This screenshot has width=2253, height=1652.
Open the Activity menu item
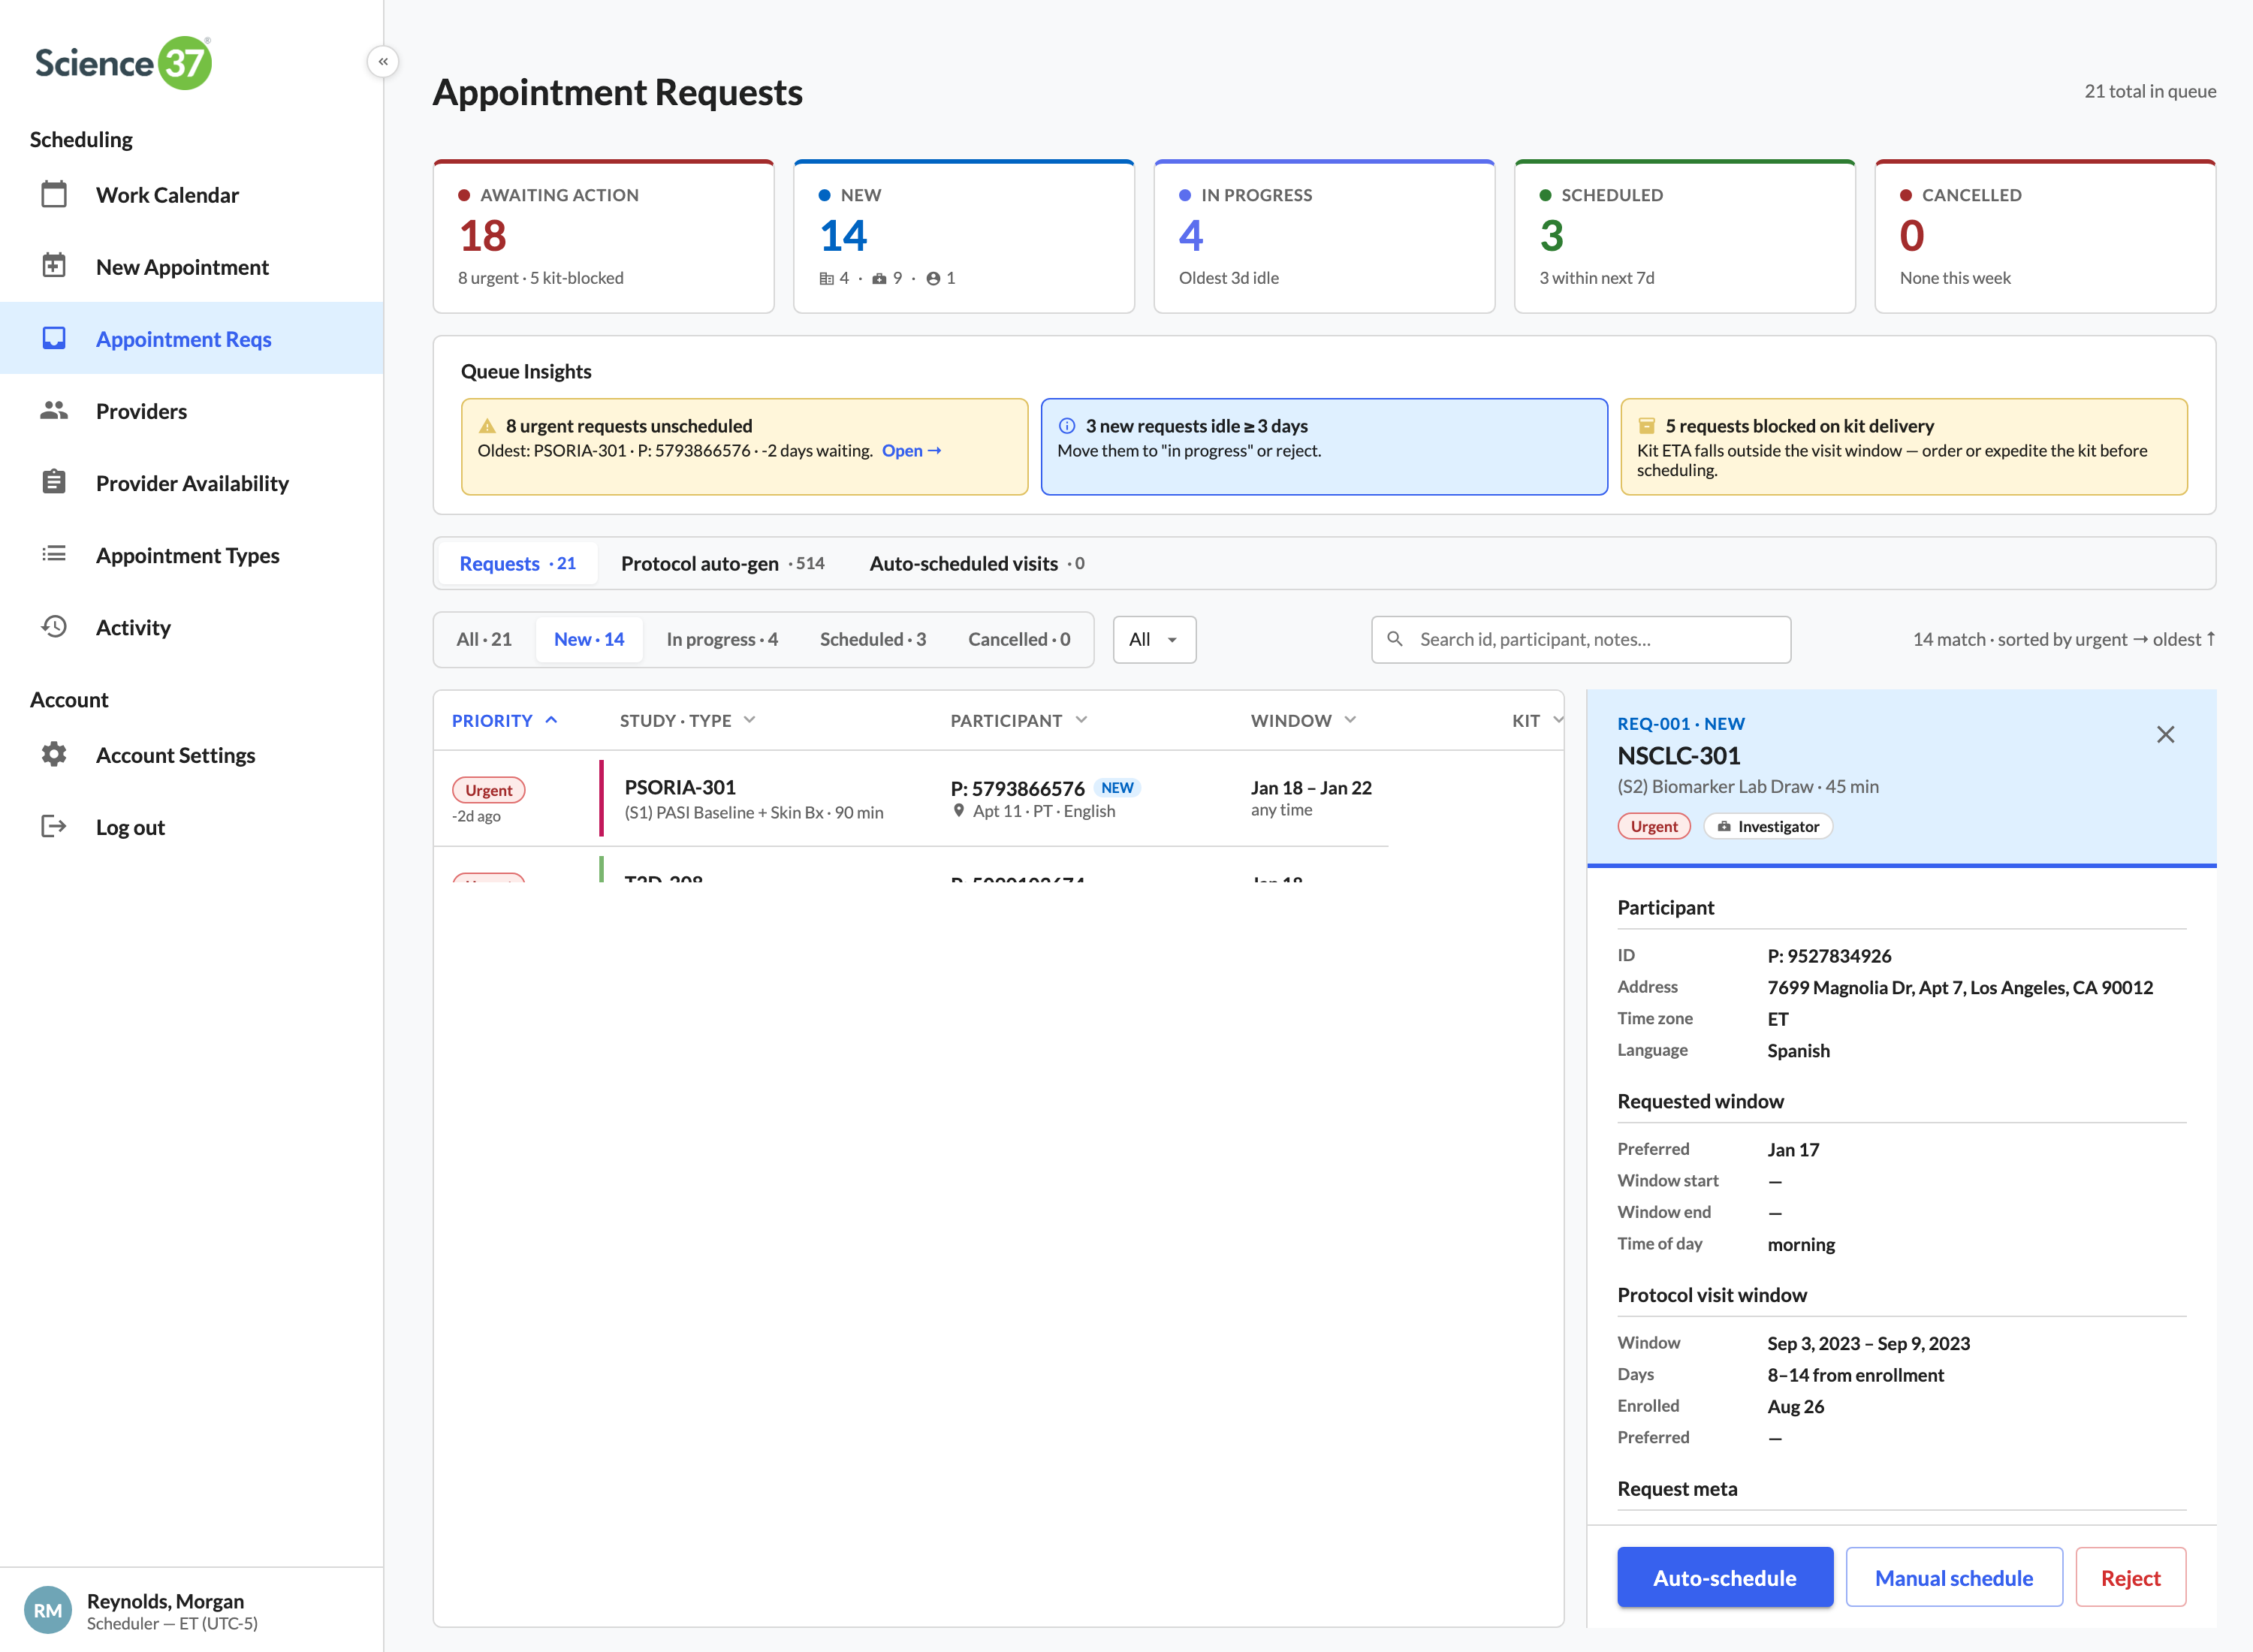192,626
